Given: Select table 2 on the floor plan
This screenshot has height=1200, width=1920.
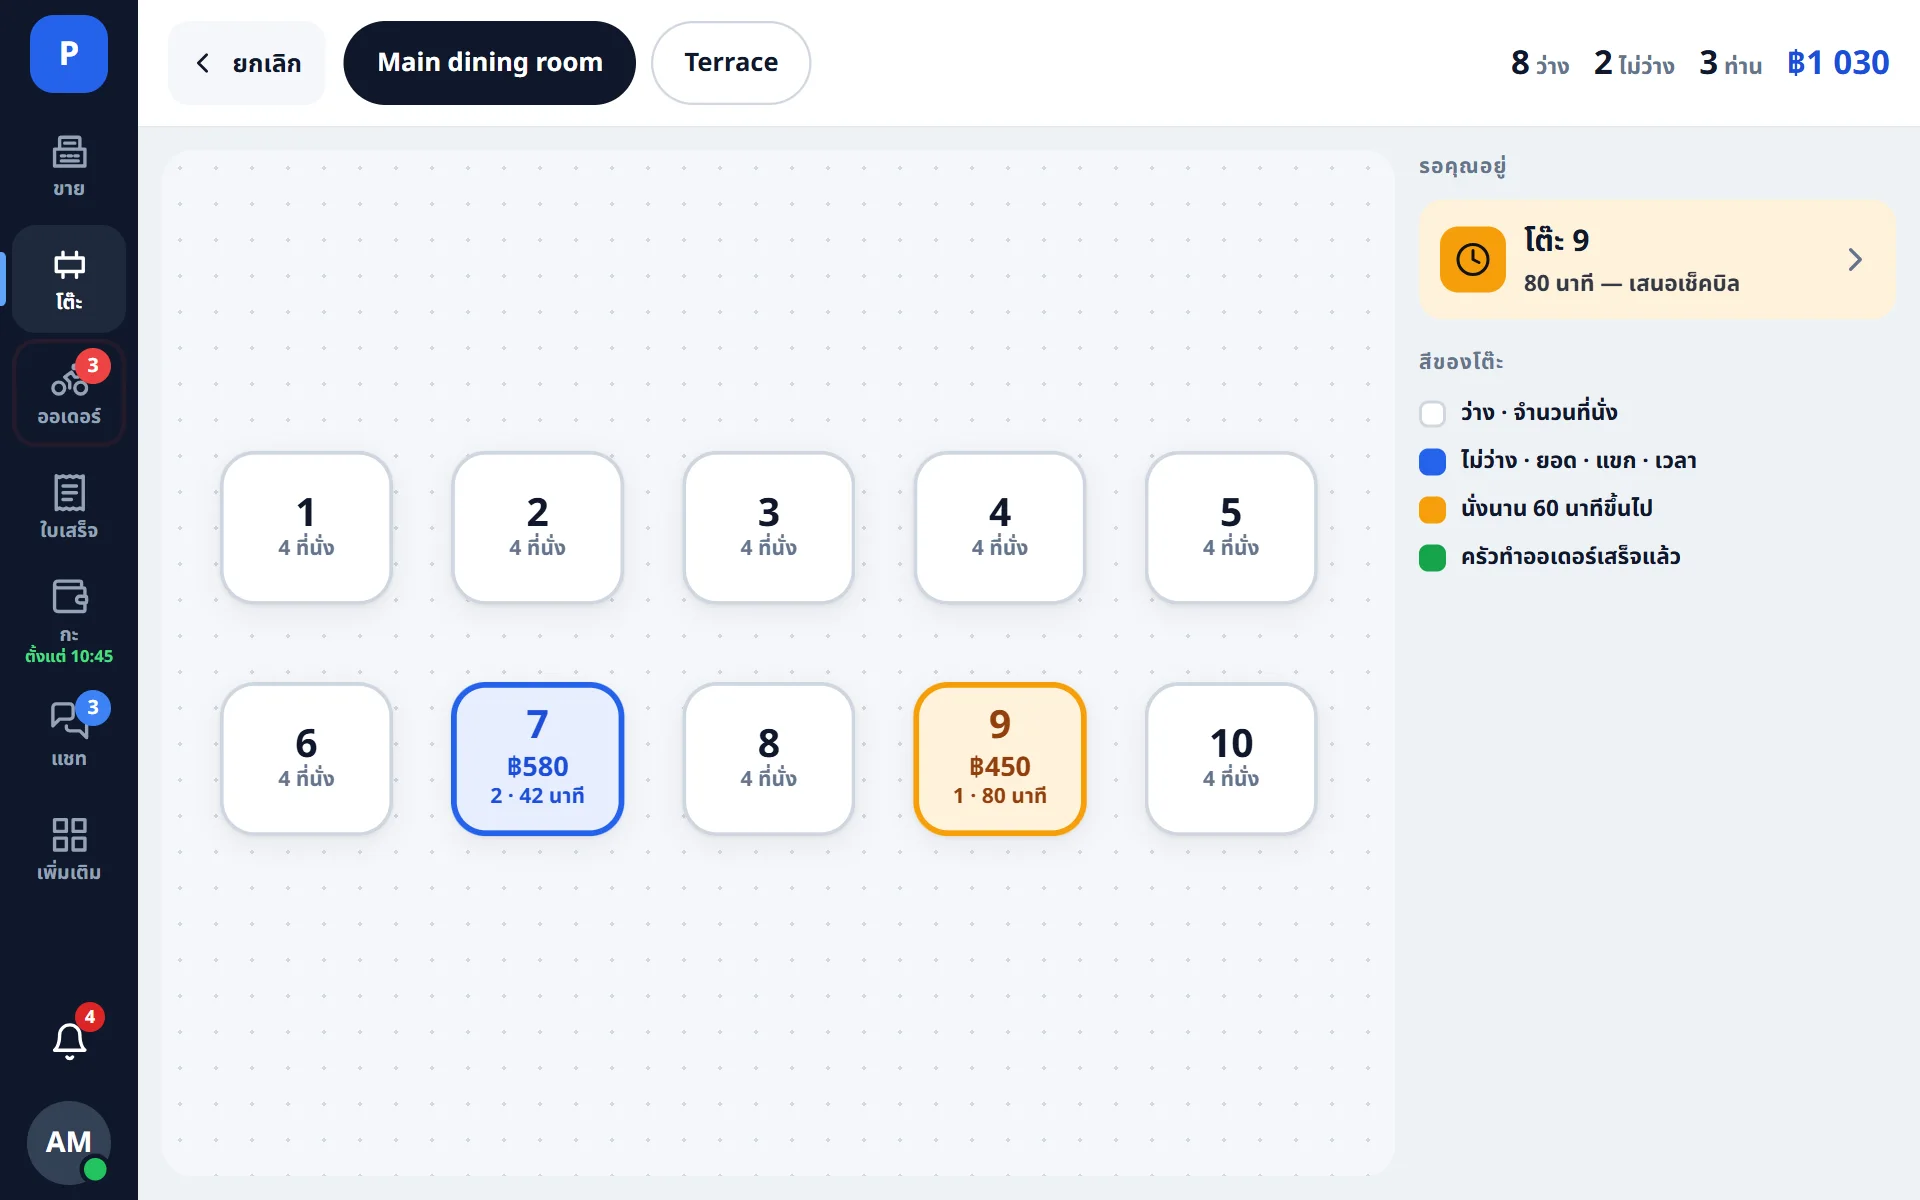Looking at the screenshot, I should coord(537,527).
